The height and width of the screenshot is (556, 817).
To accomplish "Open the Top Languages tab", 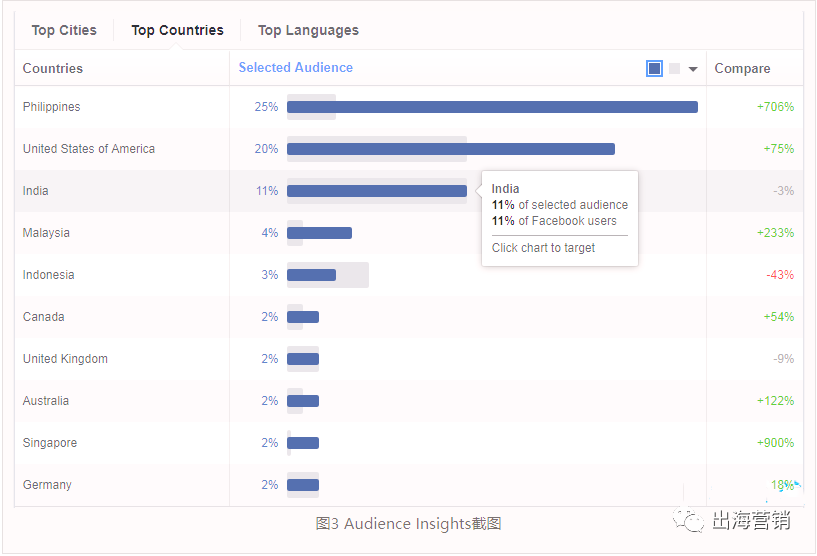I will (308, 31).
